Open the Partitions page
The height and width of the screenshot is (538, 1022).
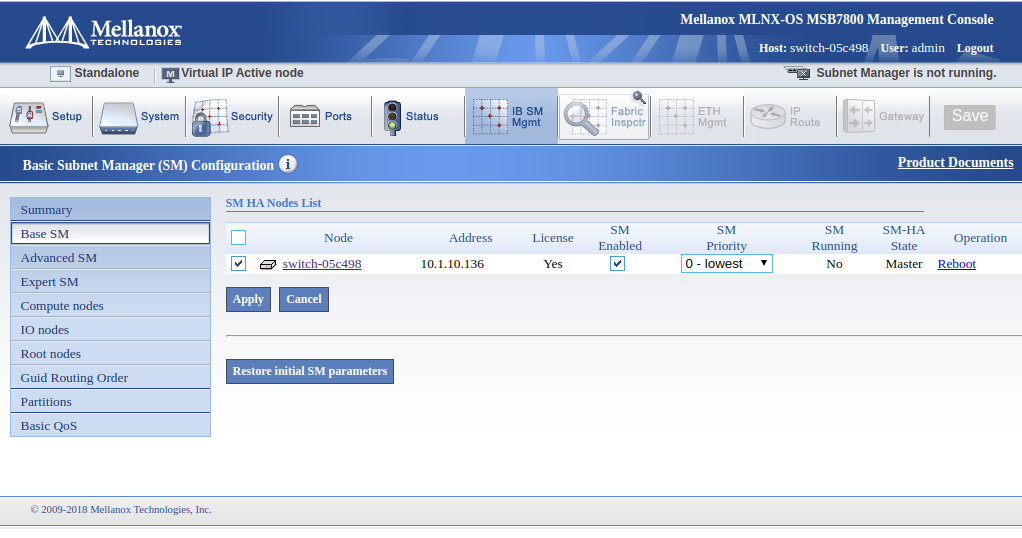pyautogui.click(x=111, y=402)
